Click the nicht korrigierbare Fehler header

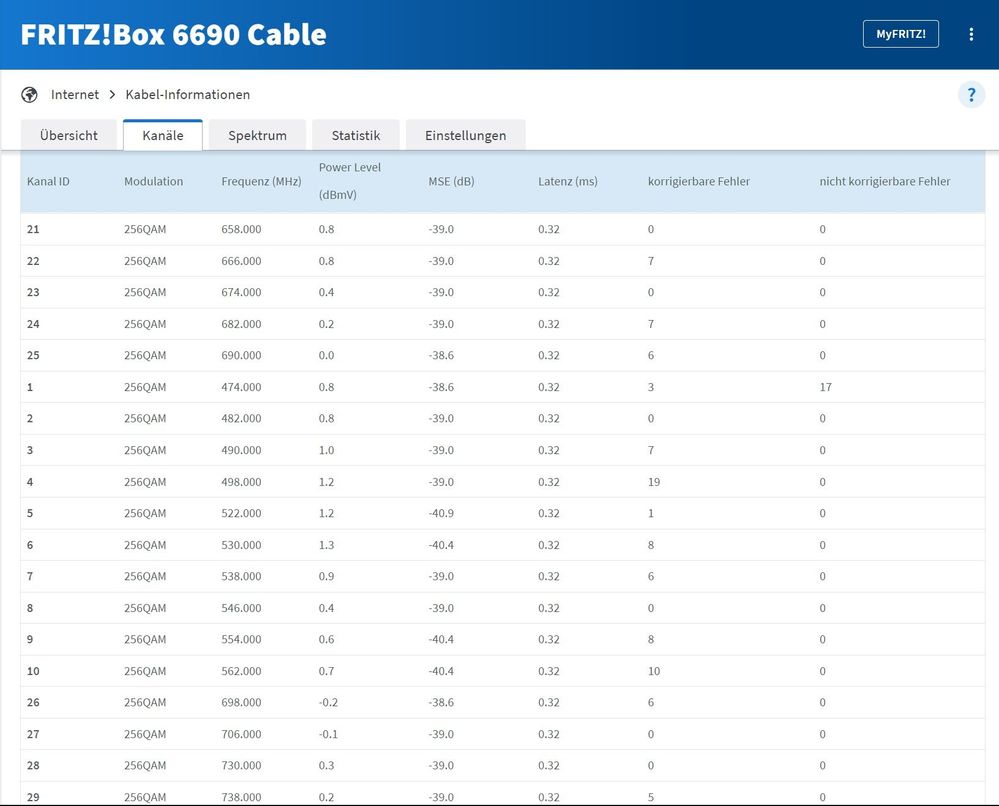pyautogui.click(x=884, y=181)
